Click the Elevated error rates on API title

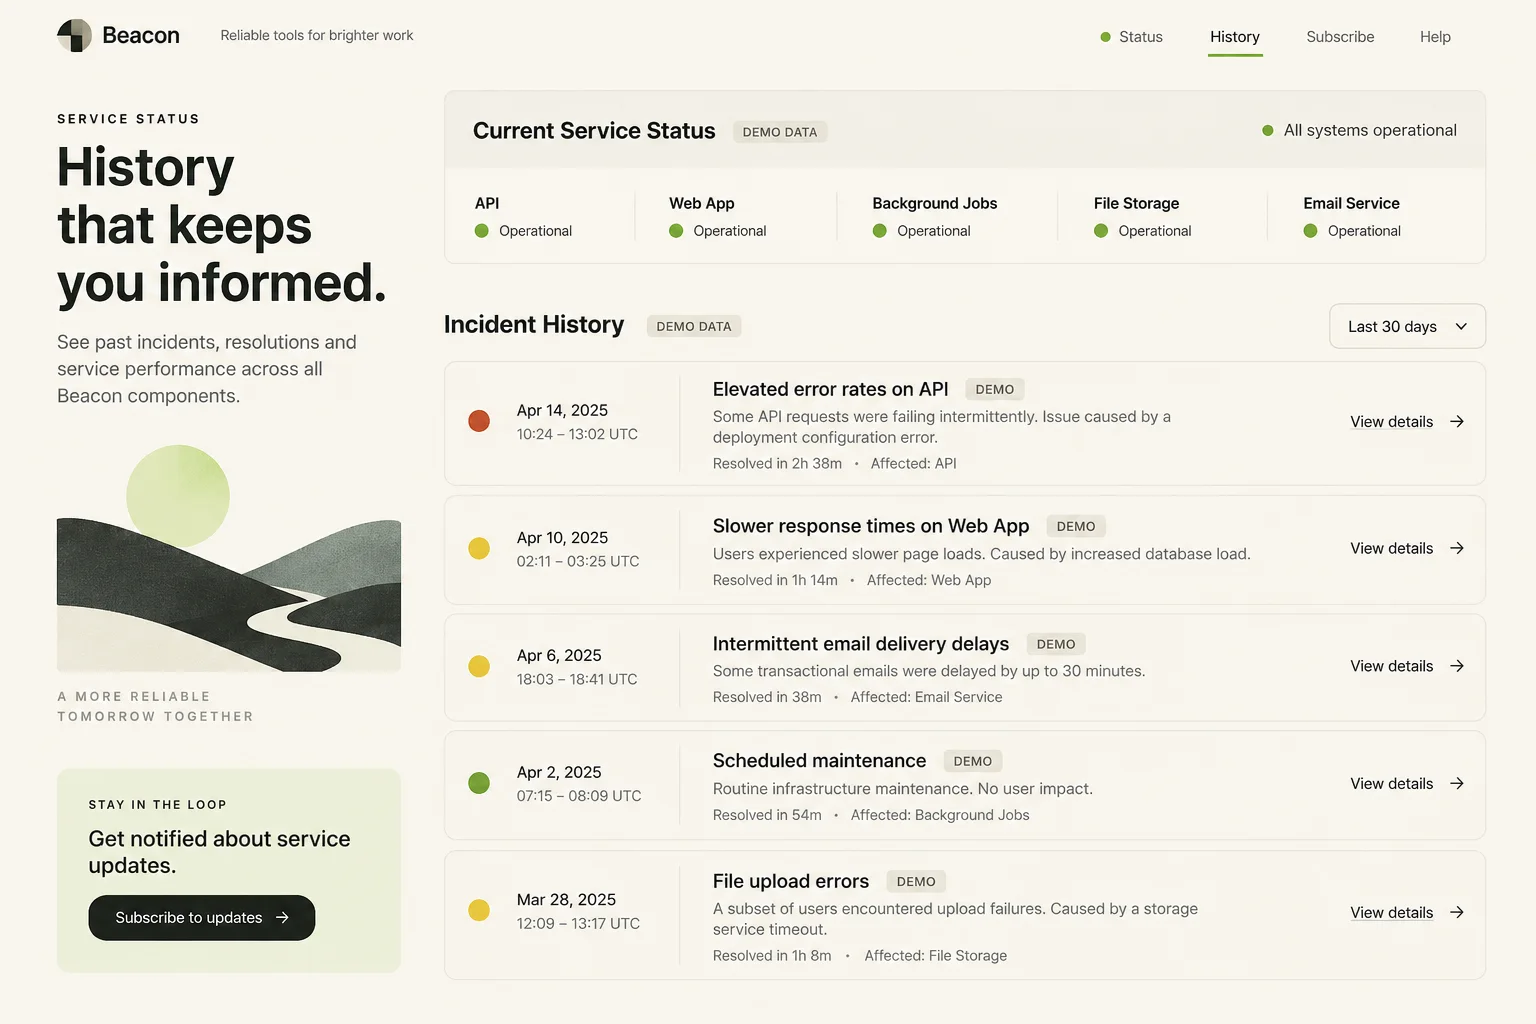[x=831, y=389]
